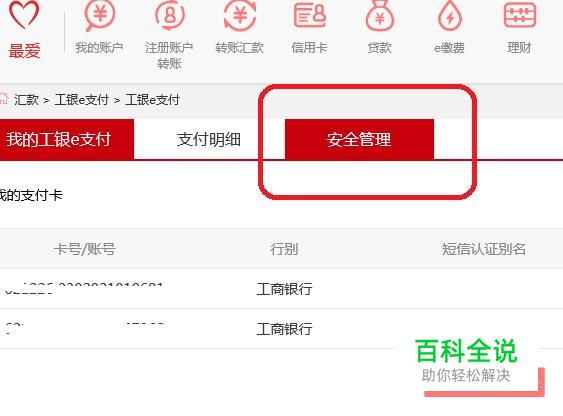563x416 pixels.
Task: Open 注册账户转账 icon
Action: point(169,15)
